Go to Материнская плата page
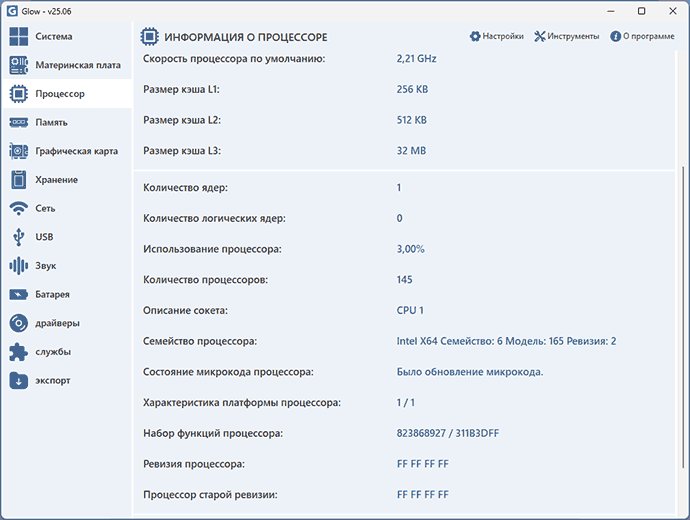This screenshot has height=520, width=690. pos(78,65)
